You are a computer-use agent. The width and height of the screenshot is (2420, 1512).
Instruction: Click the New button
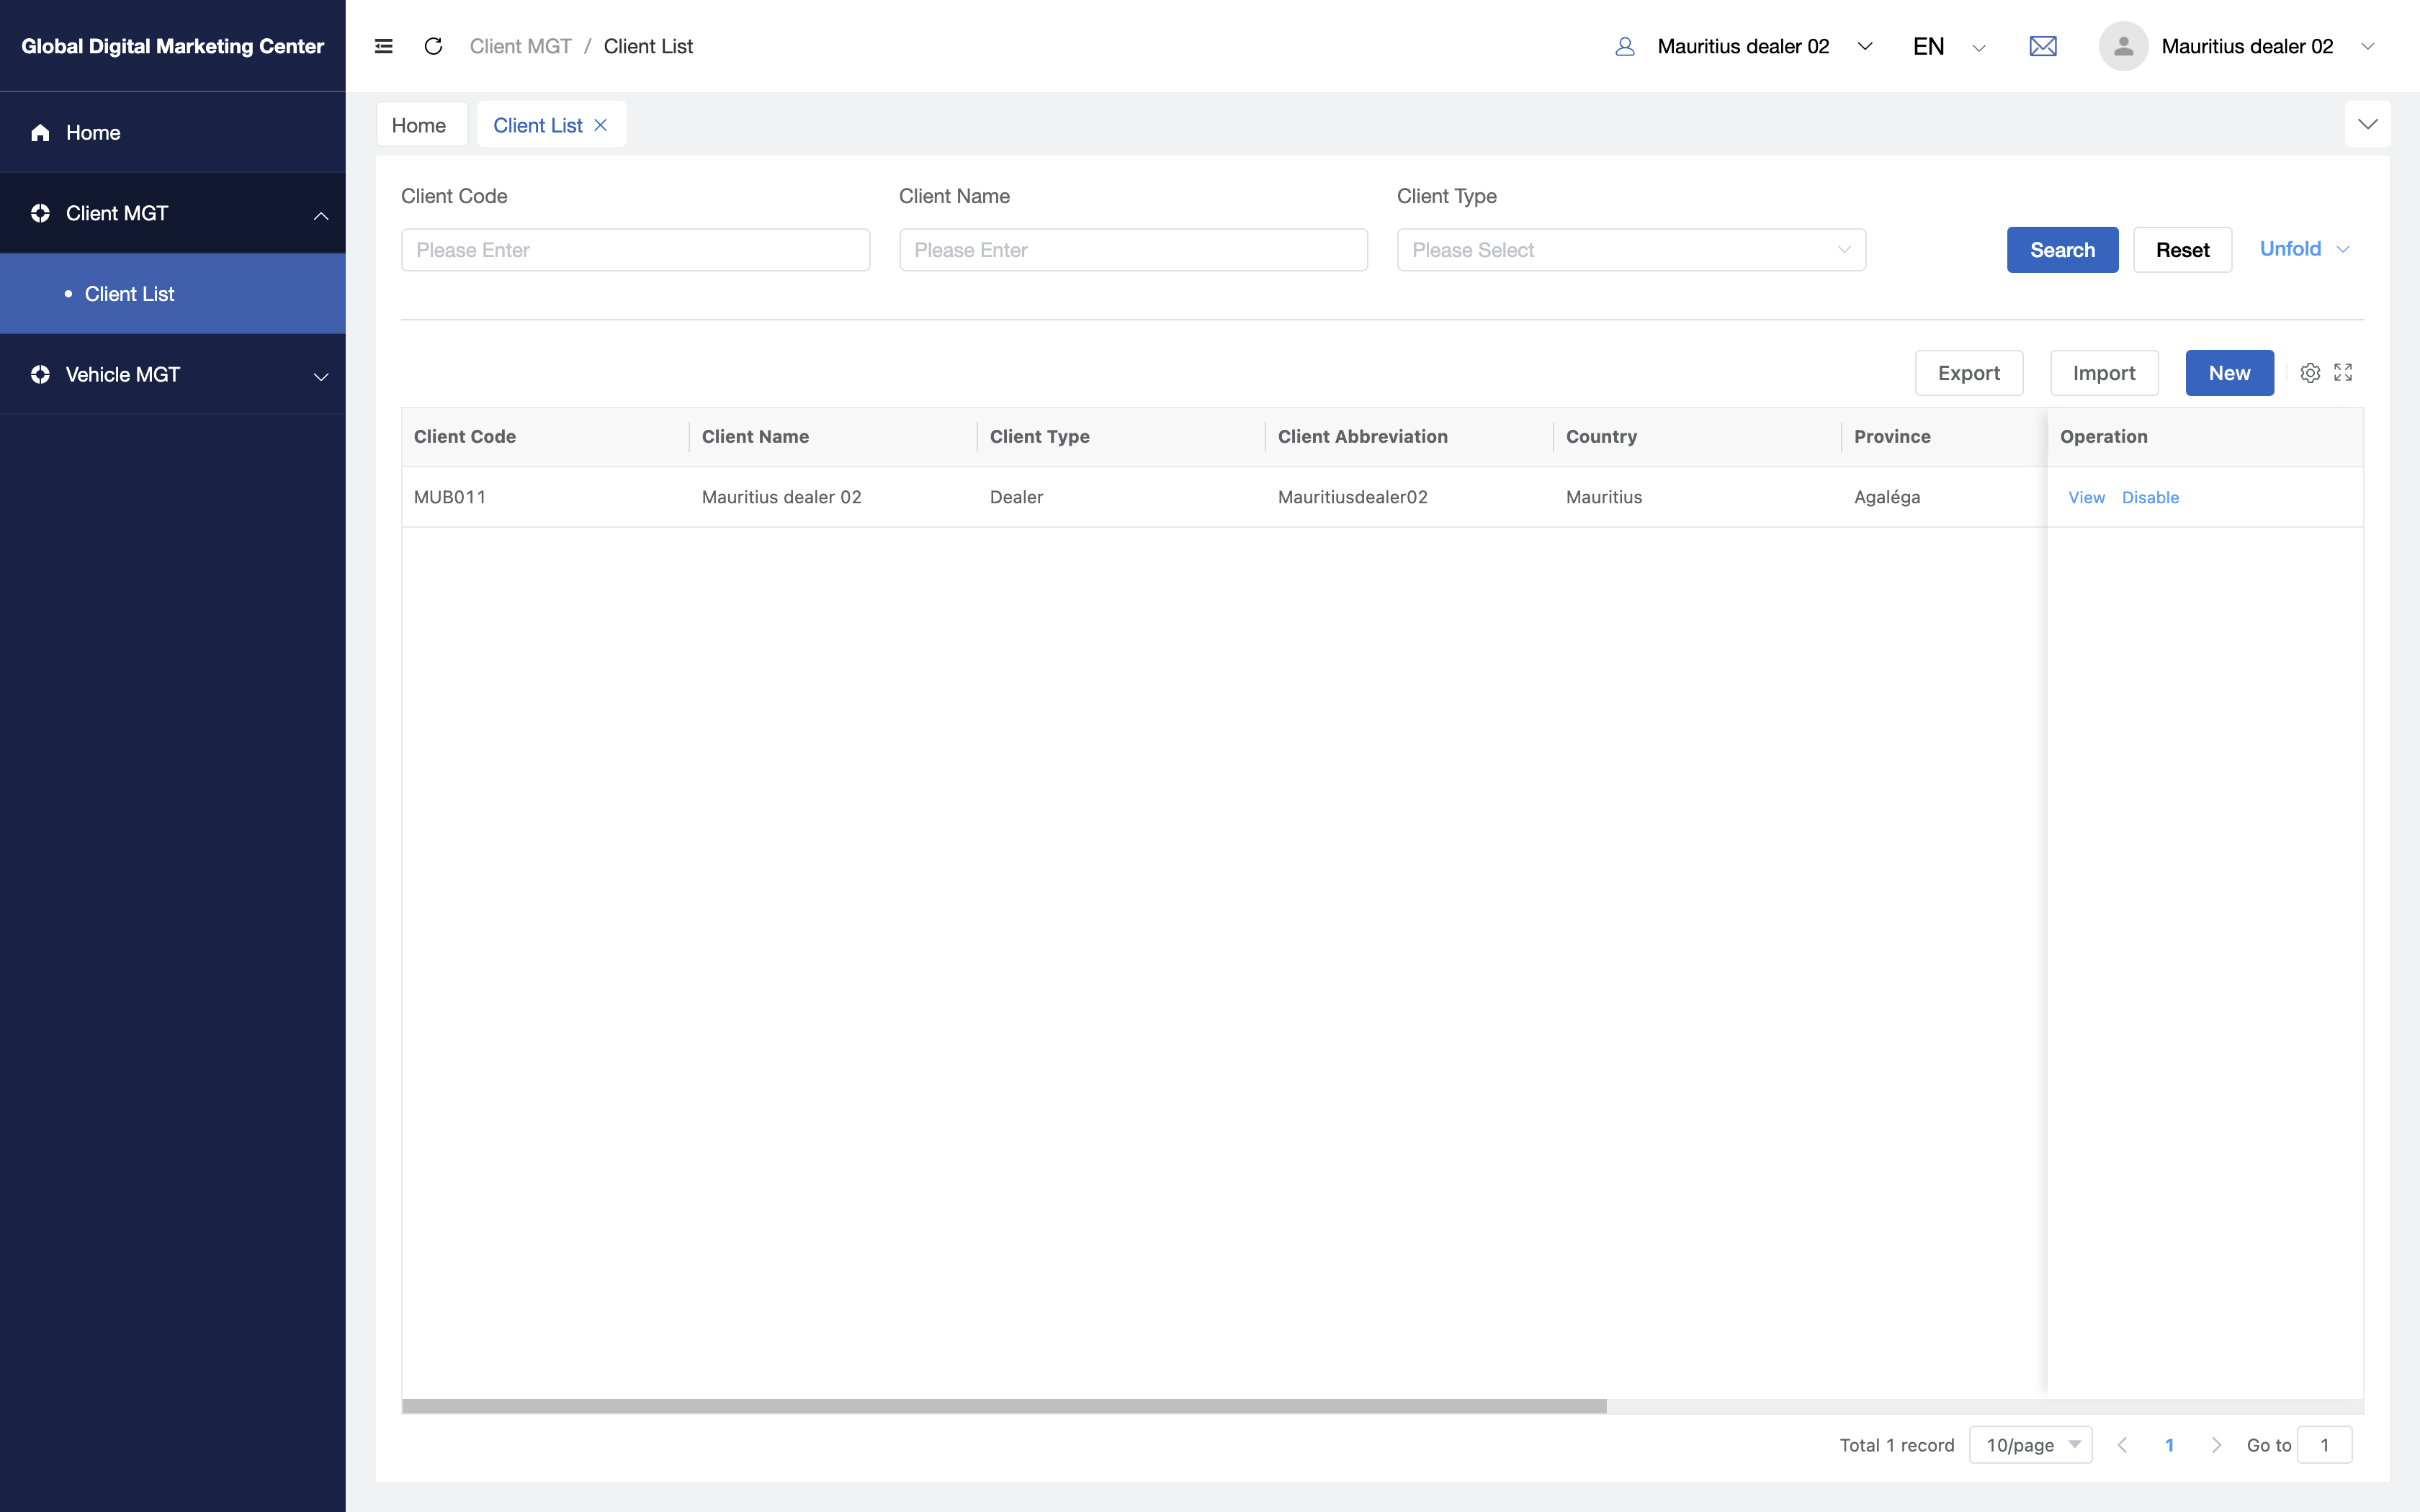tap(2229, 373)
